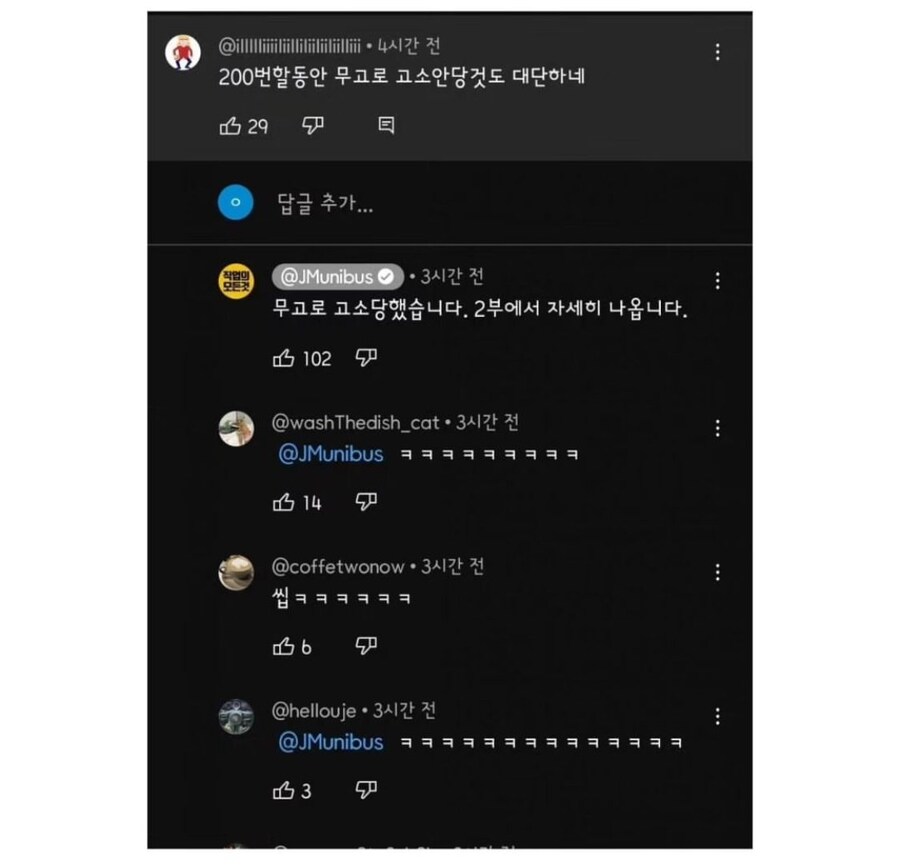Open options menu for @coffetwonow's comment
This screenshot has height=865, width=900.
tap(718, 571)
